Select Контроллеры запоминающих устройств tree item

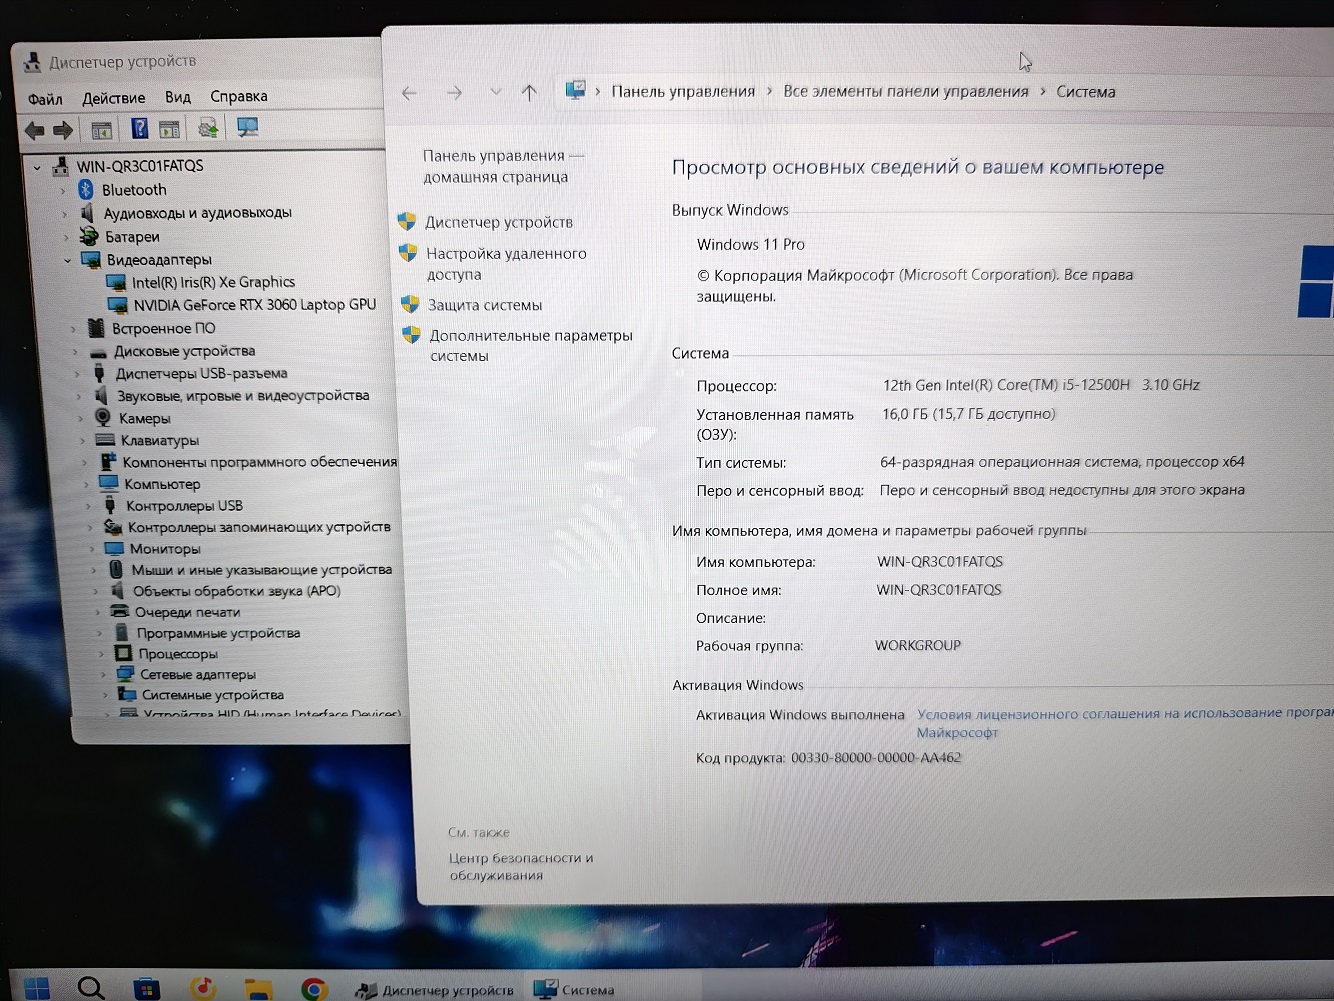point(259,527)
